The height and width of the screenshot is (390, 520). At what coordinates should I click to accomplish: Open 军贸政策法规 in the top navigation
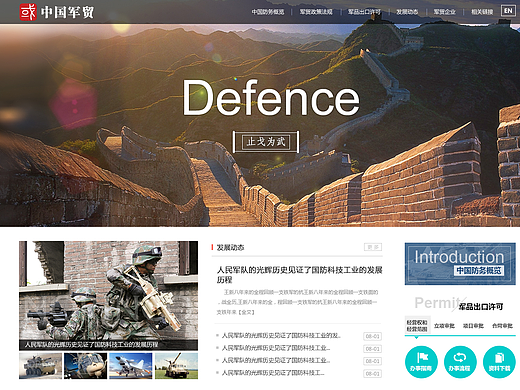pyautogui.click(x=316, y=12)
